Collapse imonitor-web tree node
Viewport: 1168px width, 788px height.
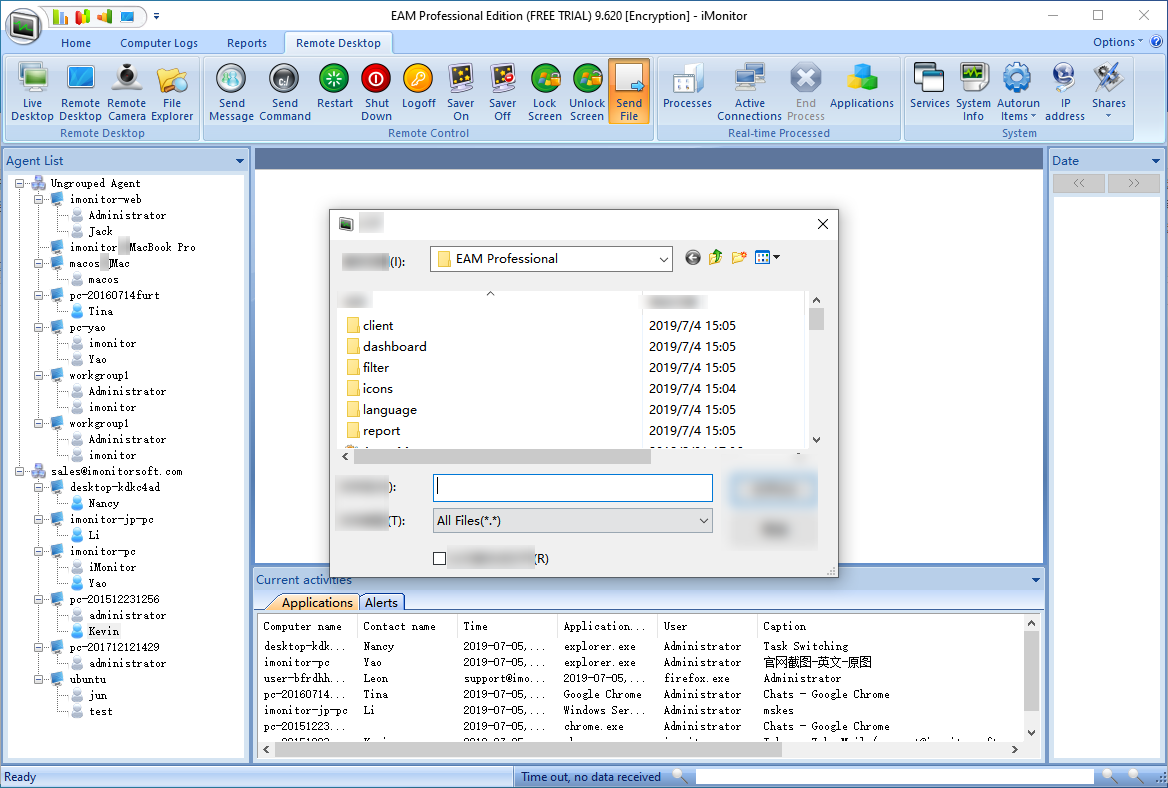(x=38, y=200)
